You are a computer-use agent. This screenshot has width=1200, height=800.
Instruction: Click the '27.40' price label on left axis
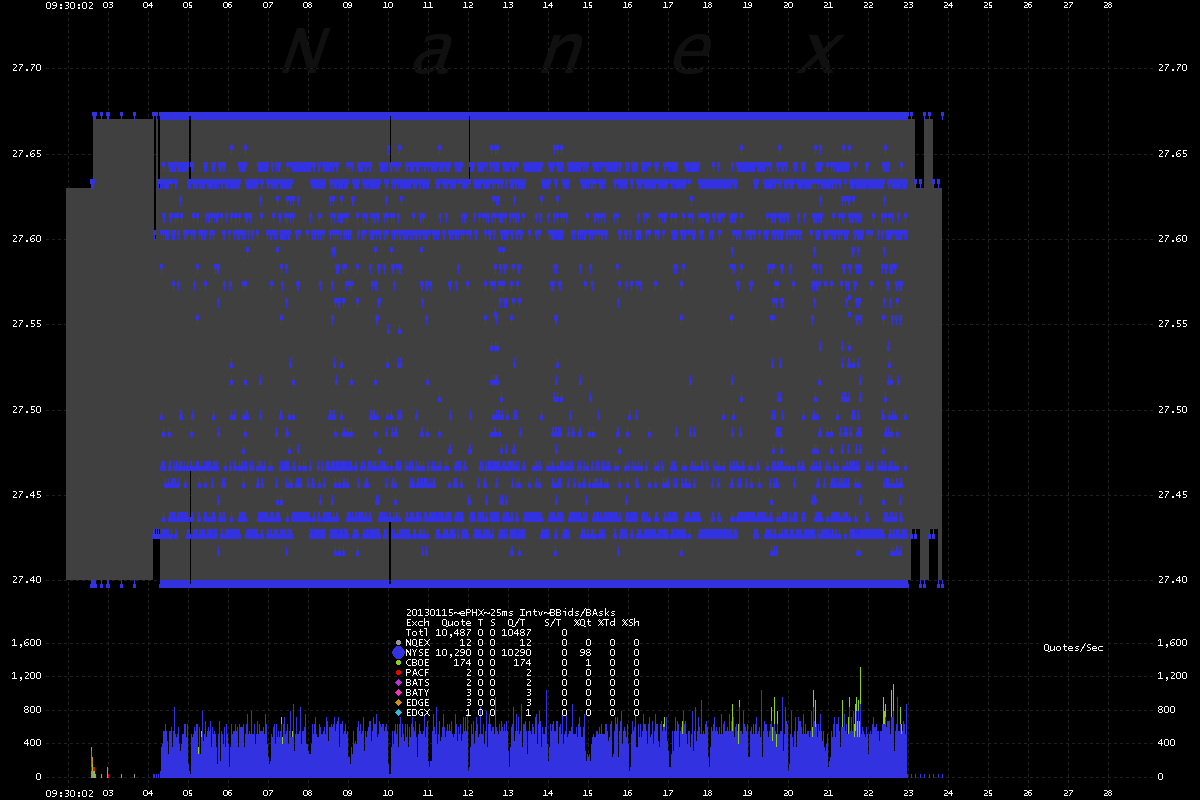[x=25, y=580]
